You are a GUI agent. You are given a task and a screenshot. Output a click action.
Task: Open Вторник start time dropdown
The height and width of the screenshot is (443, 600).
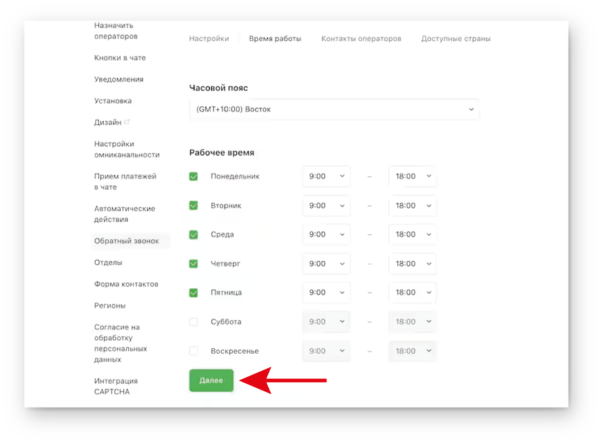(326, 206)
